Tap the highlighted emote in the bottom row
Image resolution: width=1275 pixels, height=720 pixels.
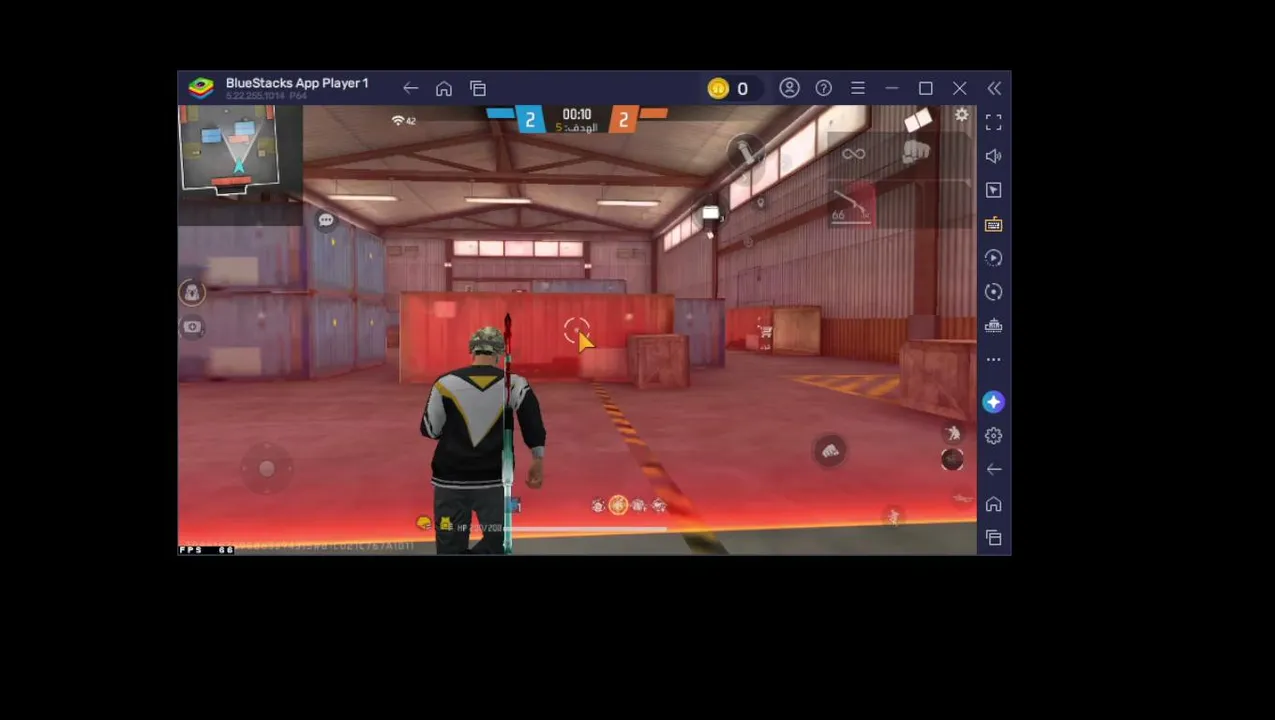pos(617,506)
